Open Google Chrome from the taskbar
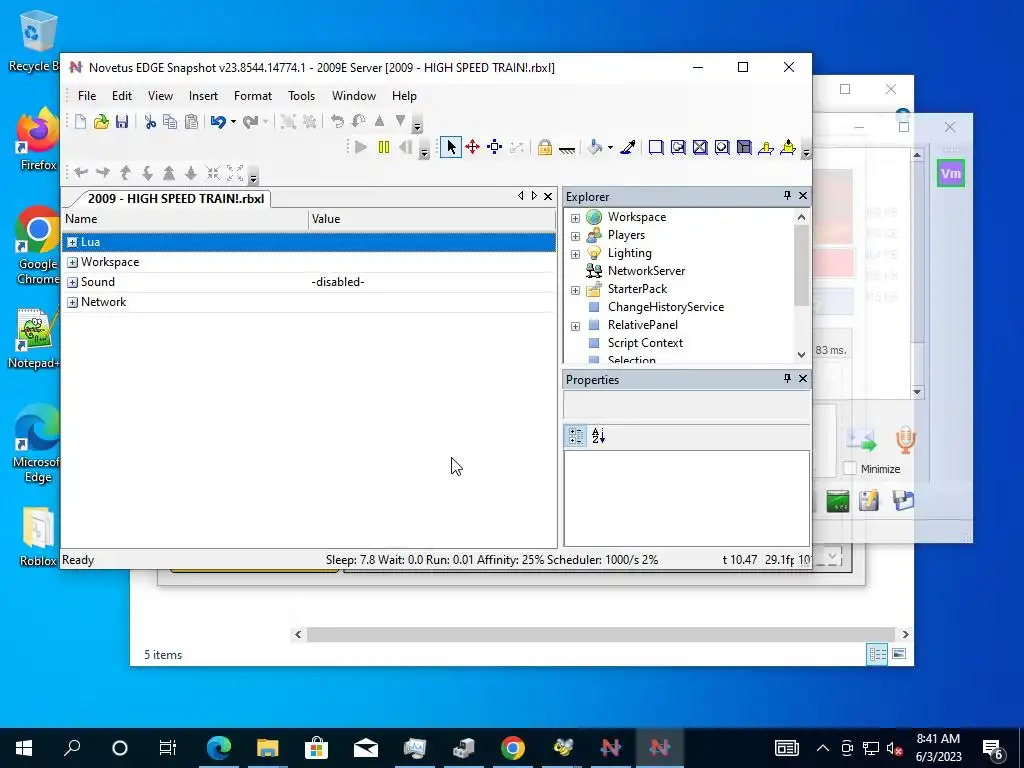The height and width of the screenshot is (768, 1024). (x=513, y=748)
